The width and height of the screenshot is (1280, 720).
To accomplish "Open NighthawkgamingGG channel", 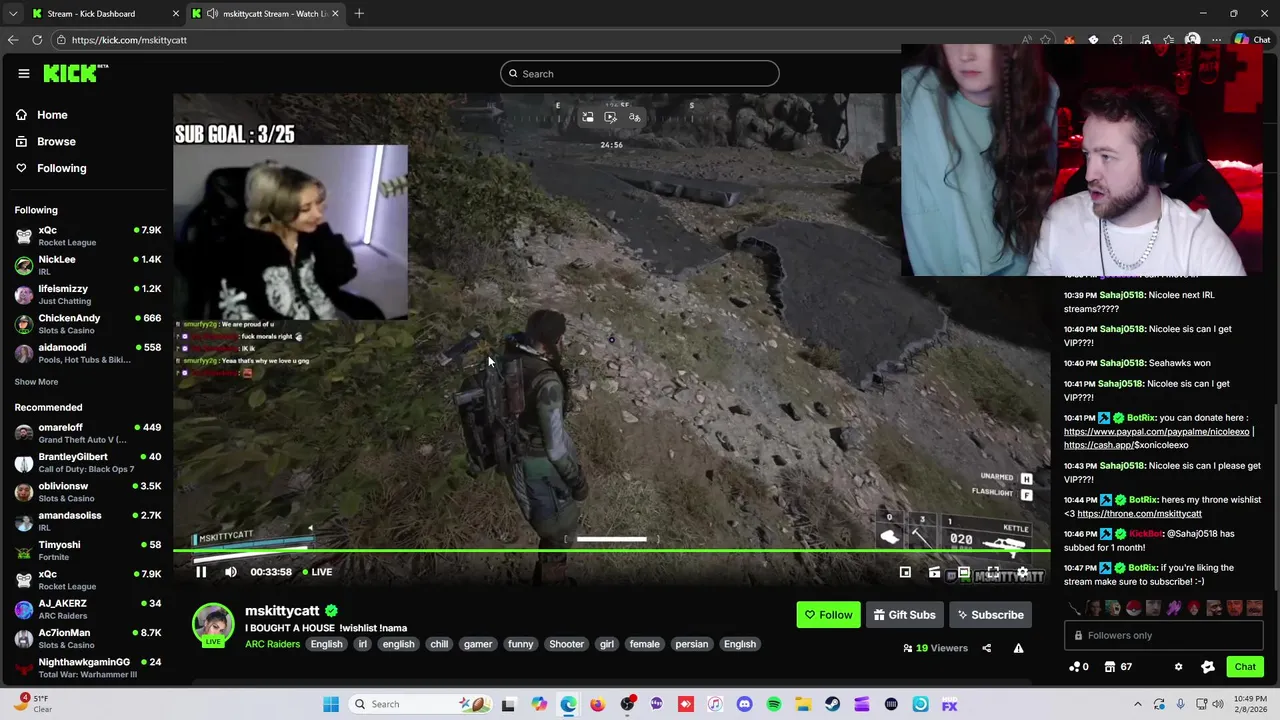I will (x=88, y=667).
